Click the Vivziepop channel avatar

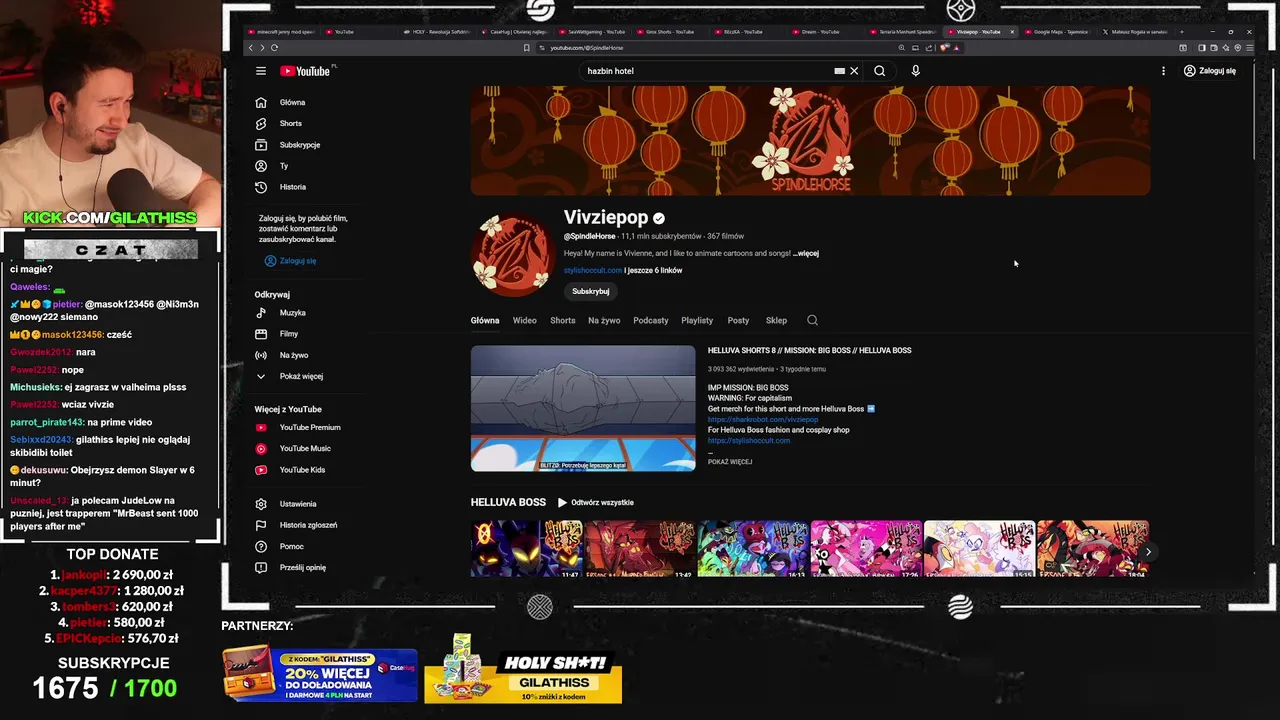coord(512,254)
